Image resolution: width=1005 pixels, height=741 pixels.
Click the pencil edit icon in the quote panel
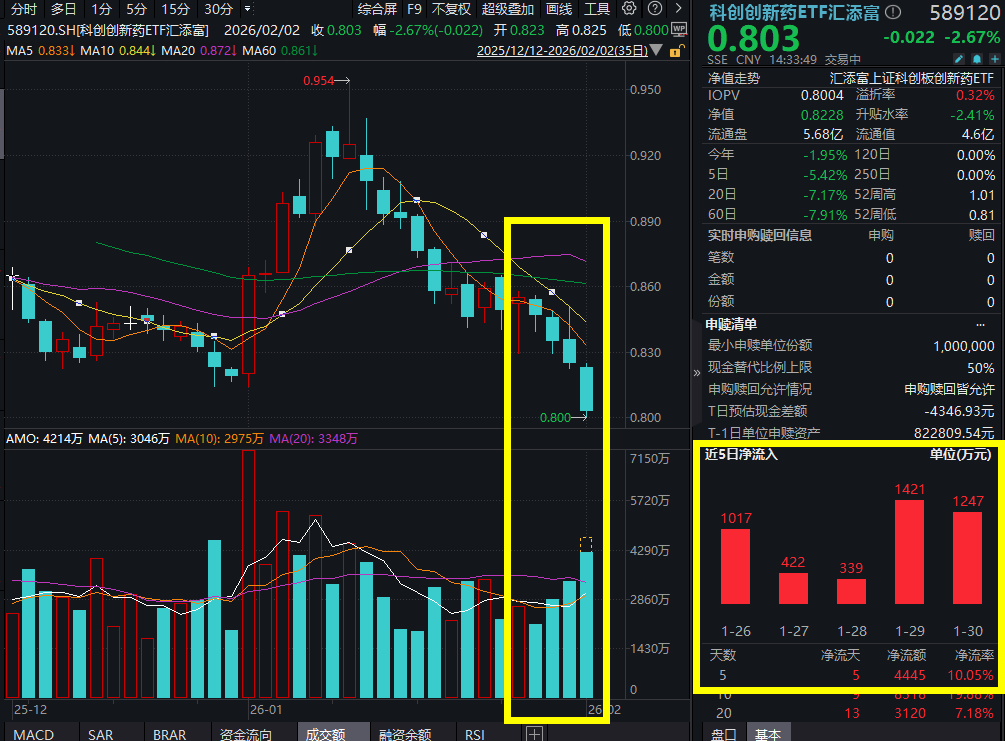click(x=958, y=59)
